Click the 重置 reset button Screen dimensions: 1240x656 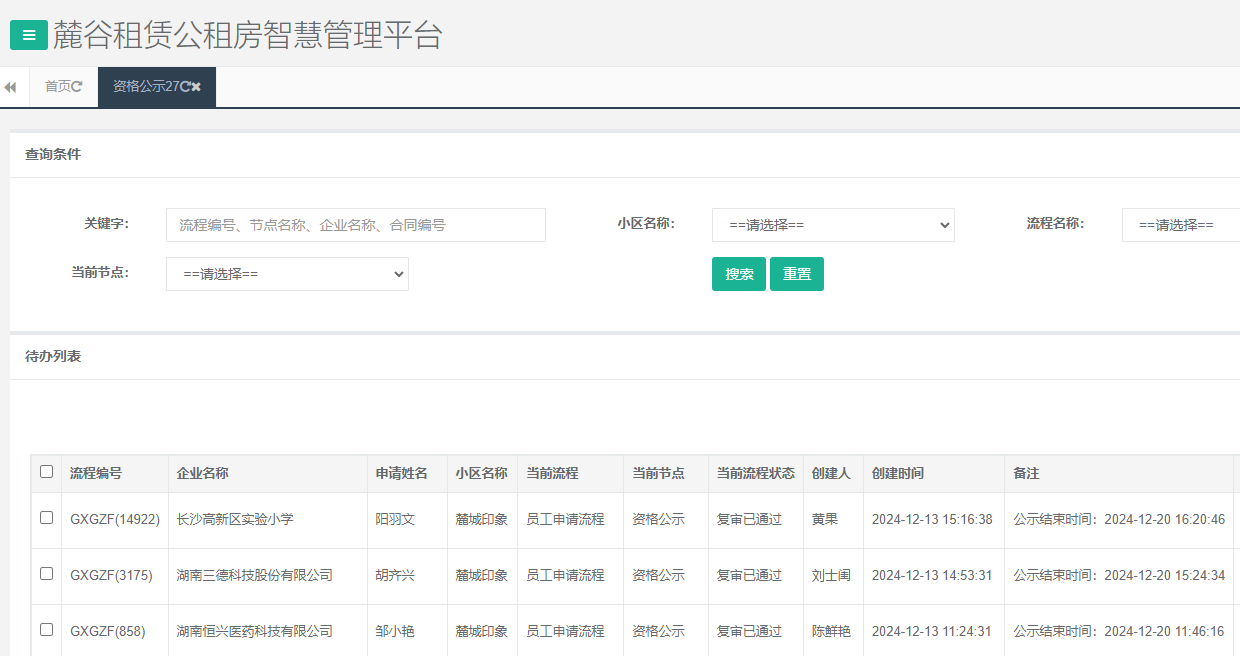797,273
